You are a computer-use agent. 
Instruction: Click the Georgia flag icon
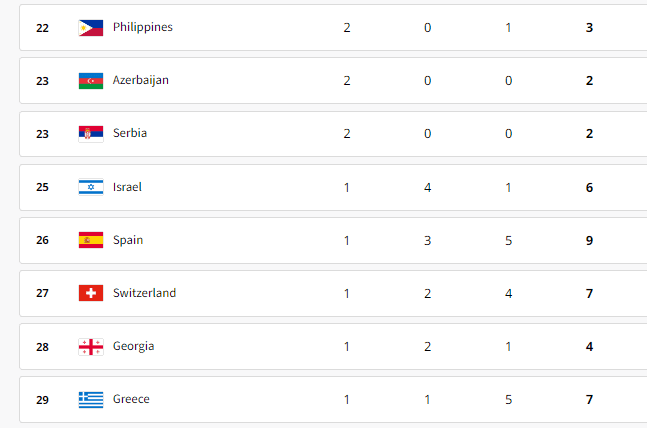tap(91, 347)
